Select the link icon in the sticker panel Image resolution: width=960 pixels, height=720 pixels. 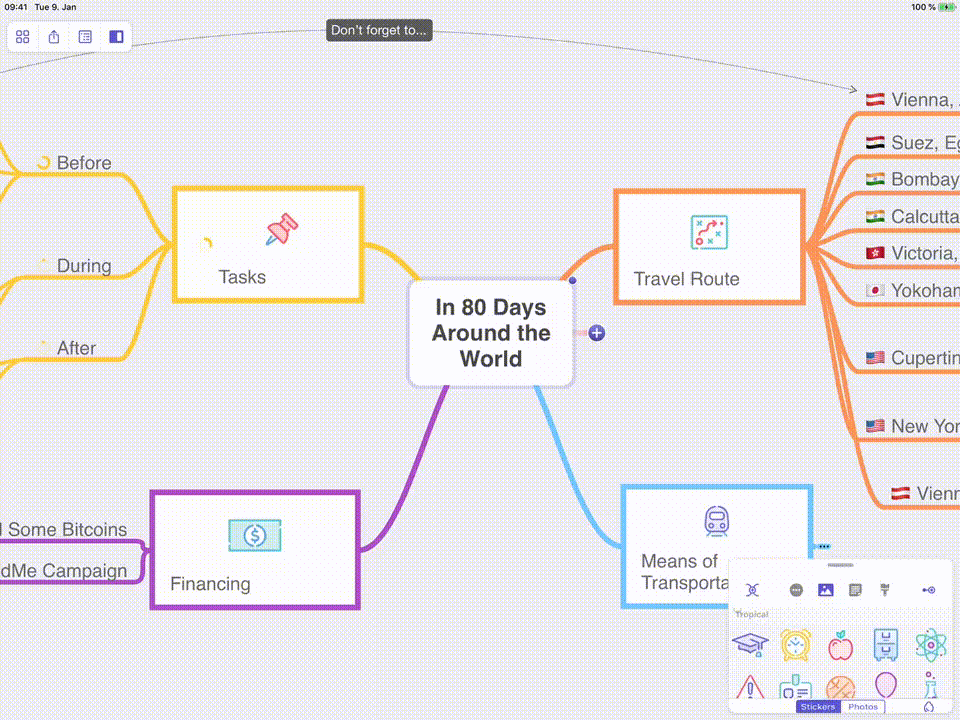coord(929,590)
